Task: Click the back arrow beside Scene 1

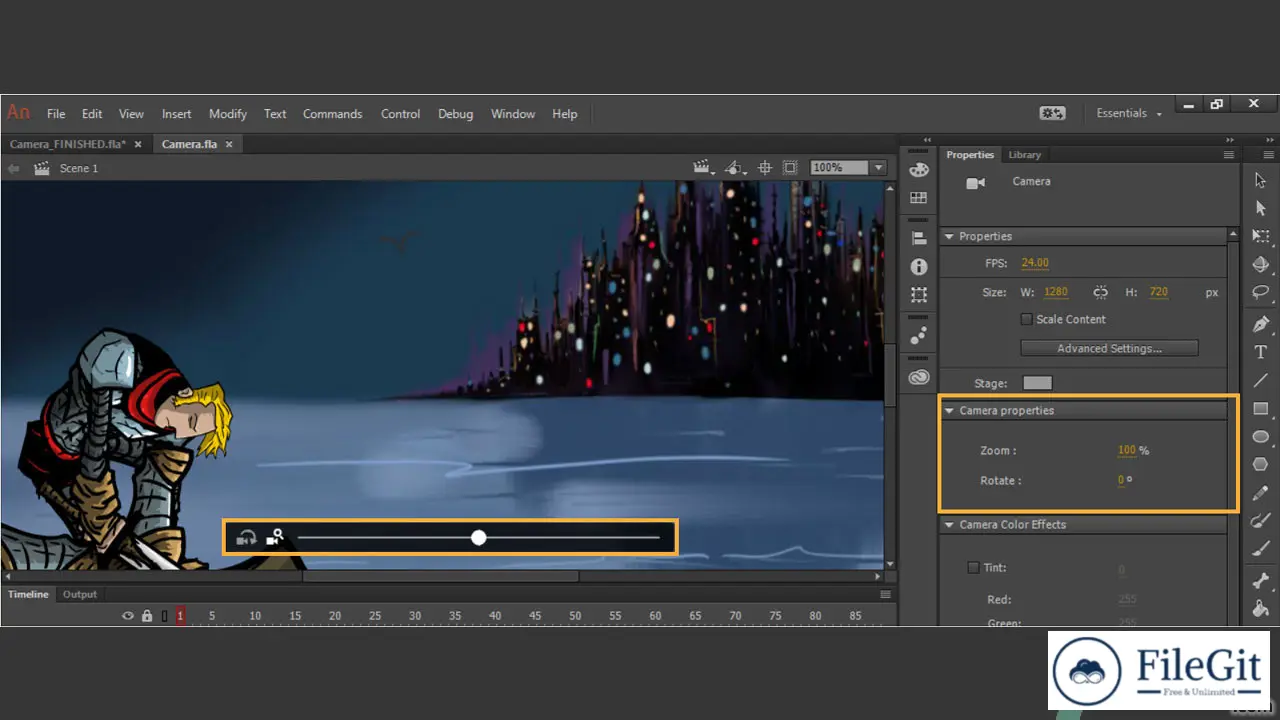Action: (x=14, y=168)
